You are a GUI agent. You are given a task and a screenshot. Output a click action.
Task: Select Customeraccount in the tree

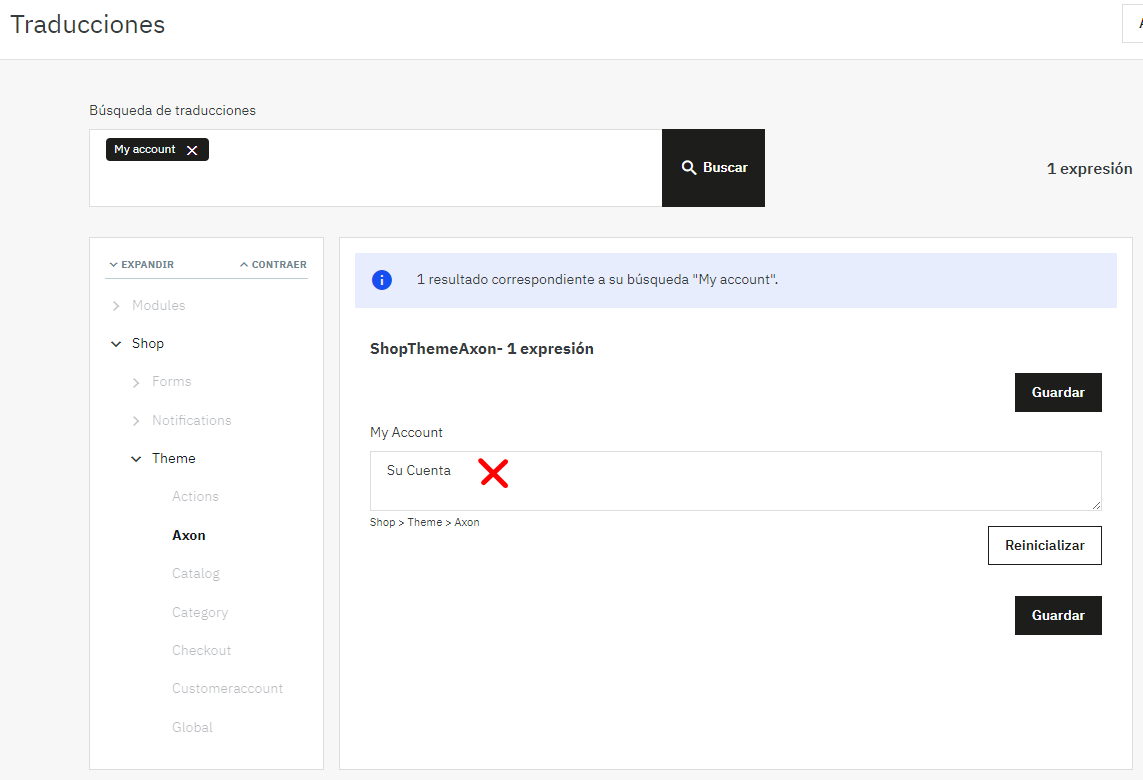coord(227,689)
